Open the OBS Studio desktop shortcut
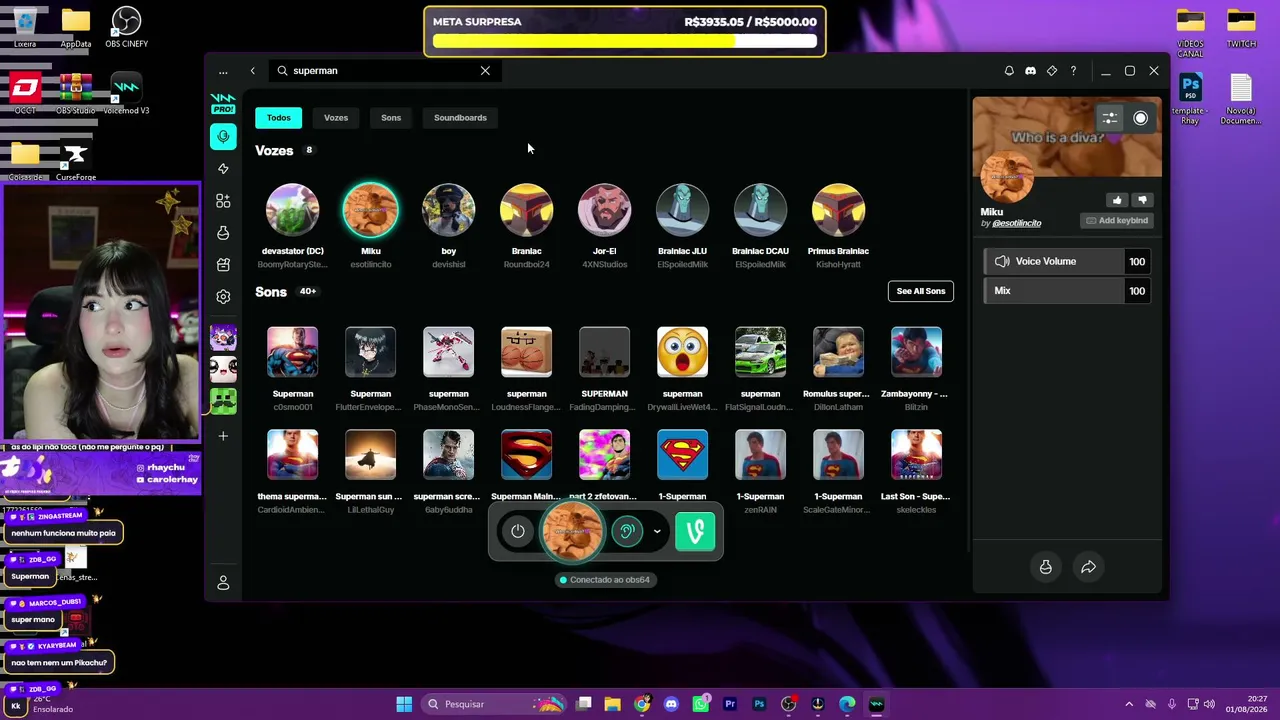 75,94
